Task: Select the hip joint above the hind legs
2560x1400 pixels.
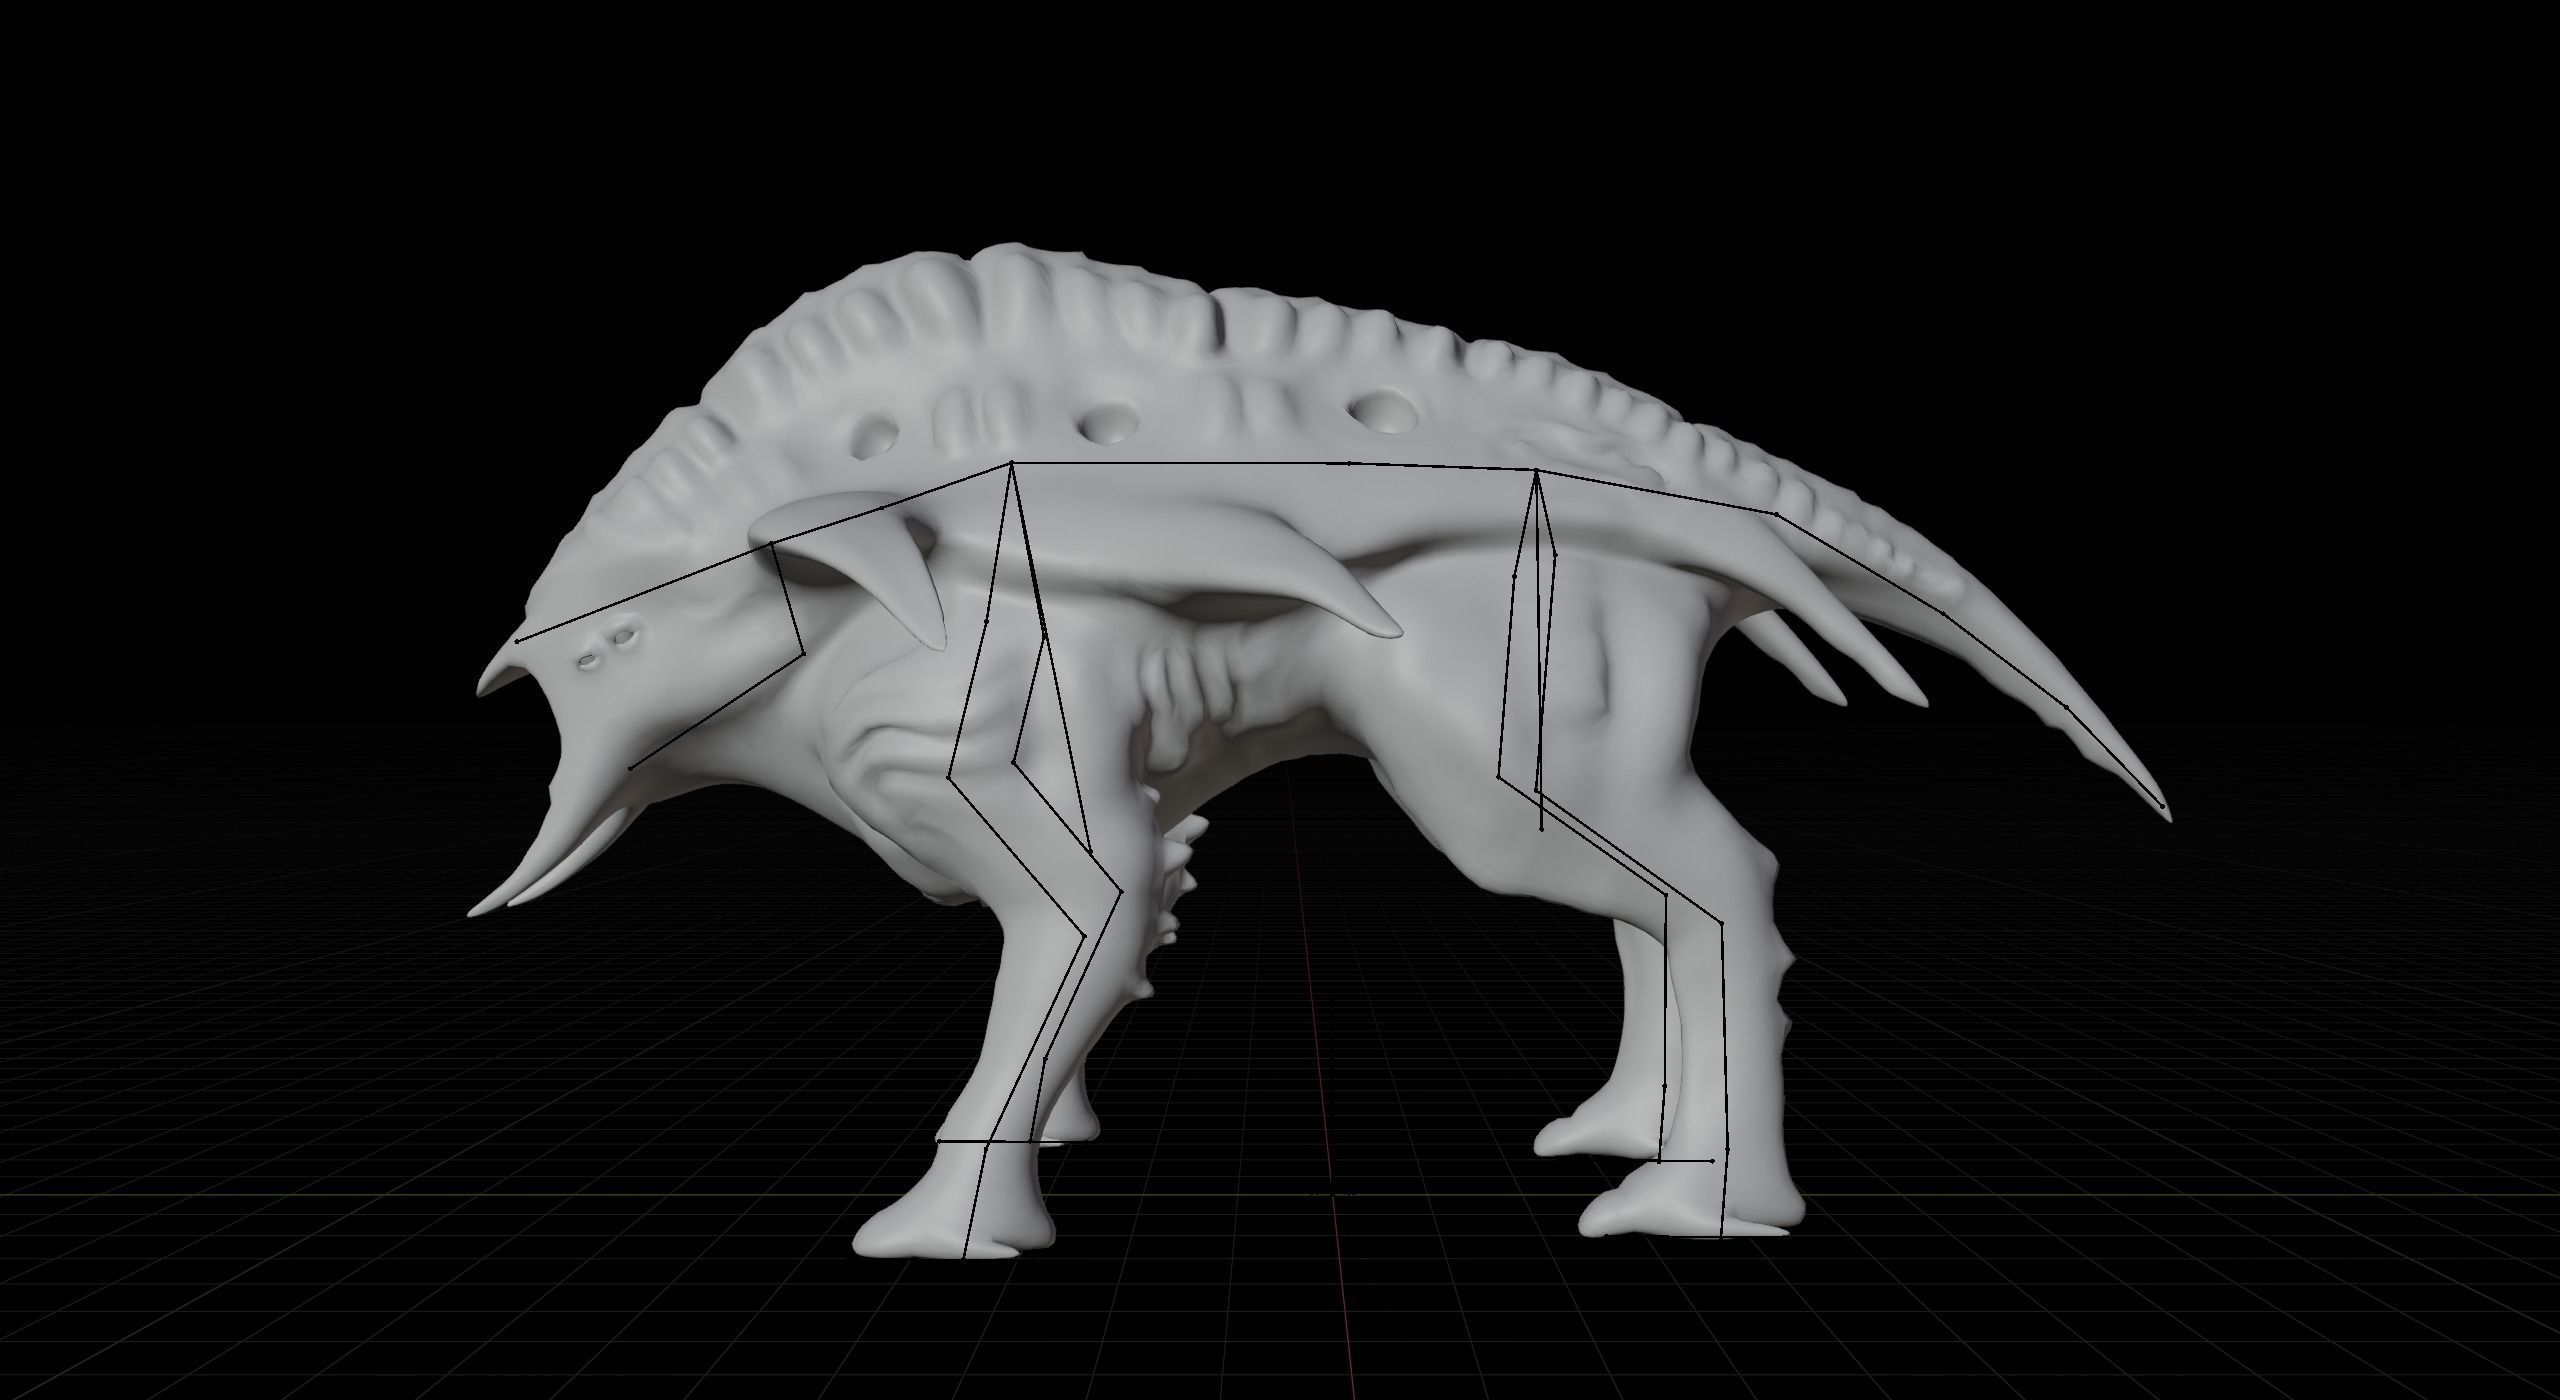Action: (1536, 471)
